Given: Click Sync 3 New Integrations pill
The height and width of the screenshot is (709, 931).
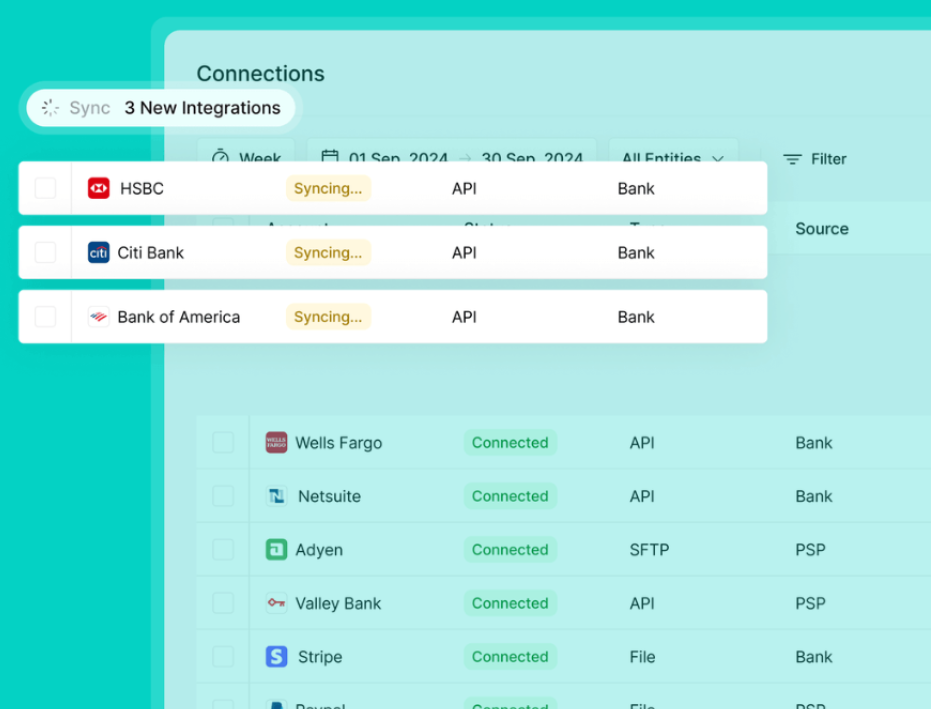Looking at the screenshot, I should click(x=161, y=107).
